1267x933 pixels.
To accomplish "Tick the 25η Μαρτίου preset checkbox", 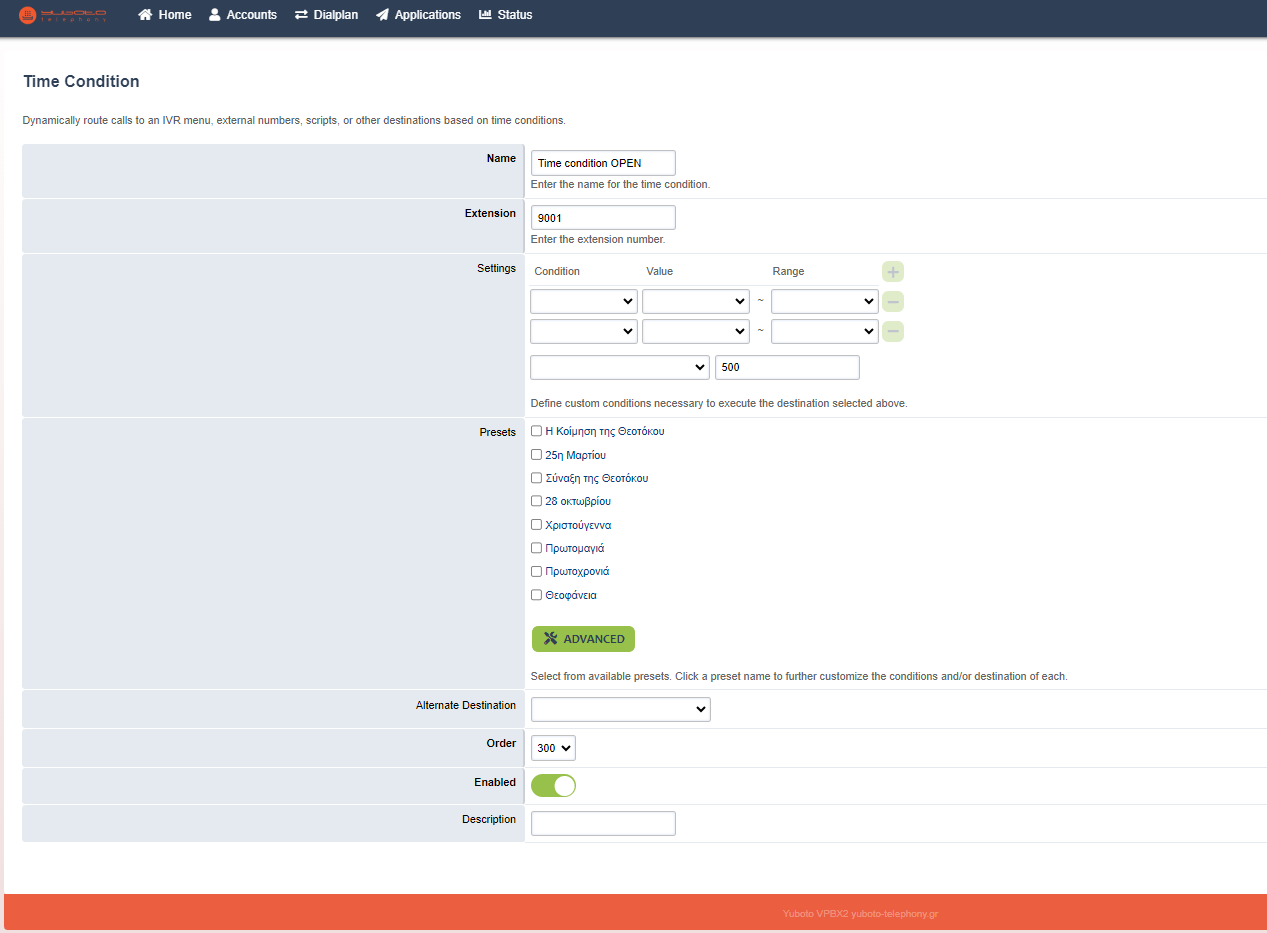I will [537, 455].
